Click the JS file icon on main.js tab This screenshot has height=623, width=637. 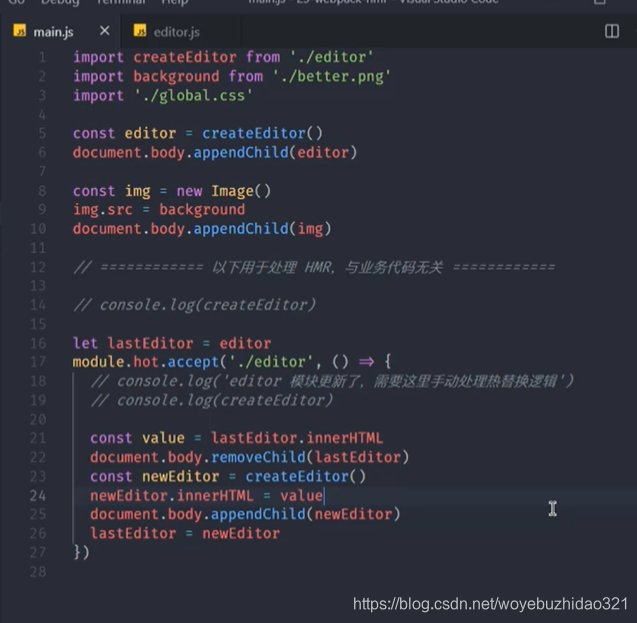(20, 30)
